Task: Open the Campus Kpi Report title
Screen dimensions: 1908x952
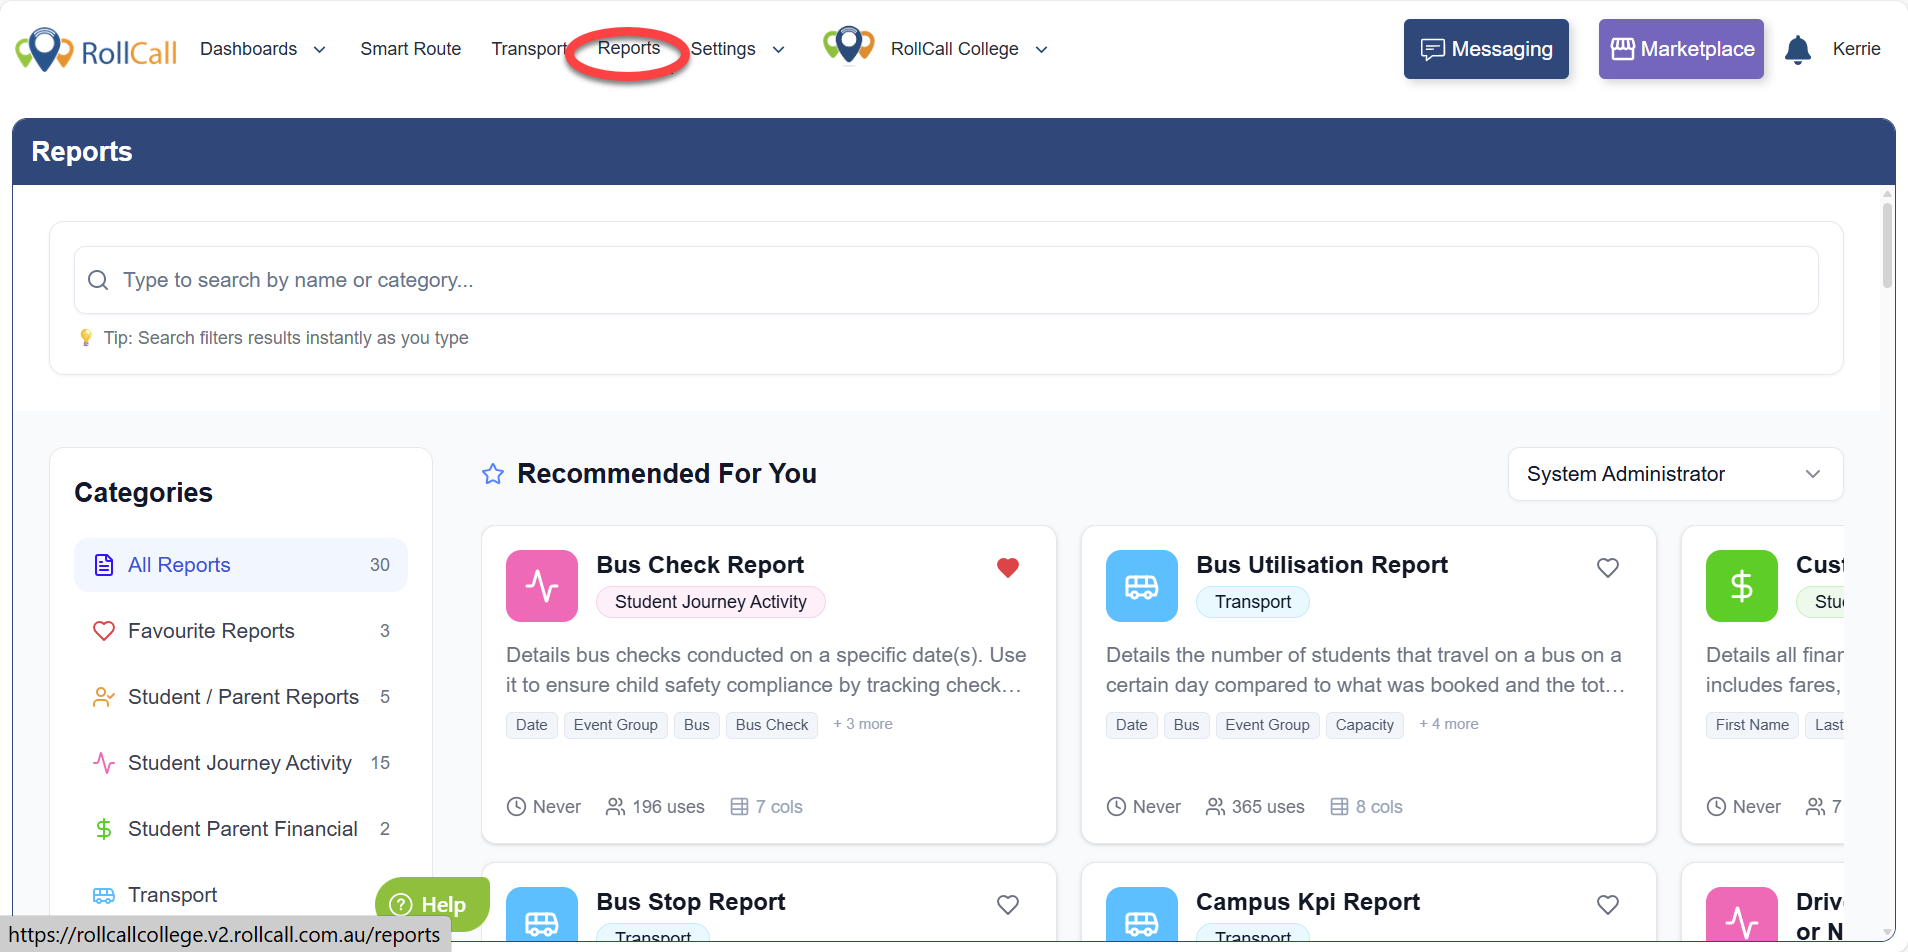Action: tap(1308, 902)
